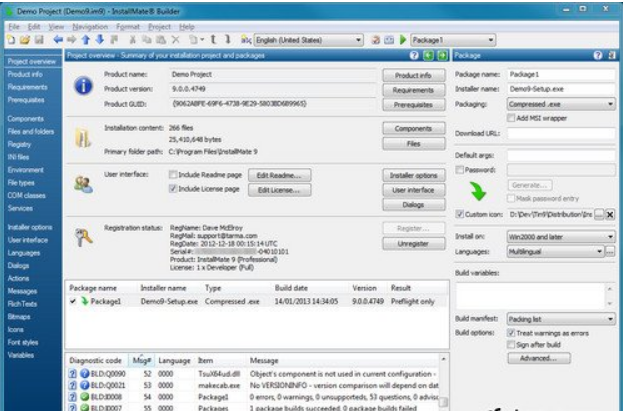Enable Include Readme page checkbox
623x411 pixels.
coord(173,174)
